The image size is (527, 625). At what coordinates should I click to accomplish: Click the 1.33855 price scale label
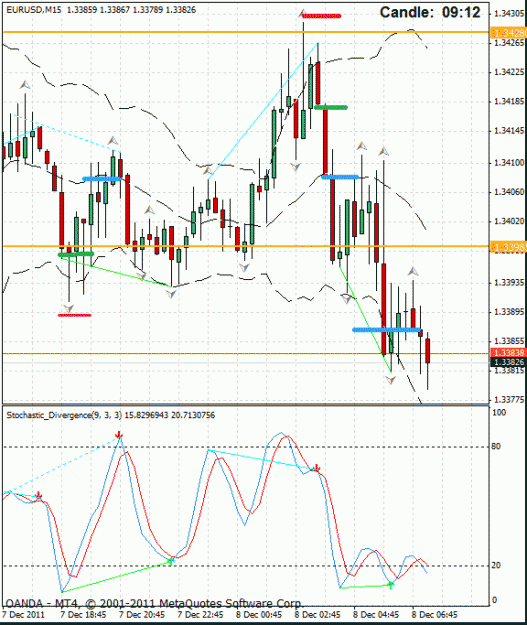click(509, 341)
